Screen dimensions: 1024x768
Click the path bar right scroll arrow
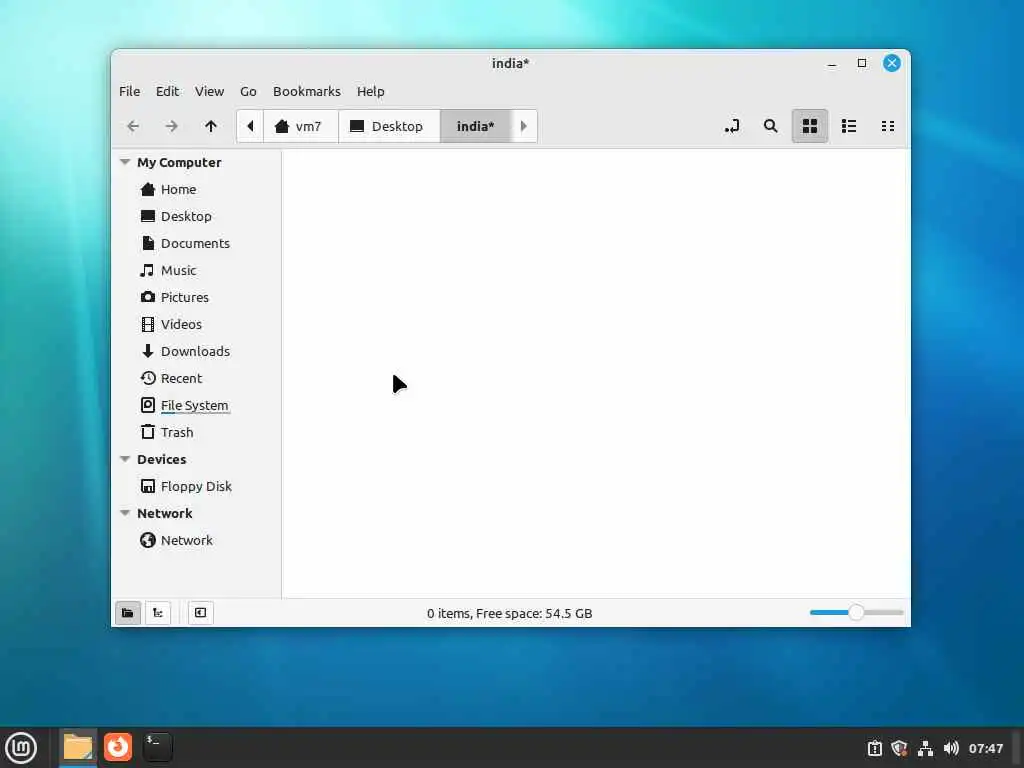(x=524, y=126)
